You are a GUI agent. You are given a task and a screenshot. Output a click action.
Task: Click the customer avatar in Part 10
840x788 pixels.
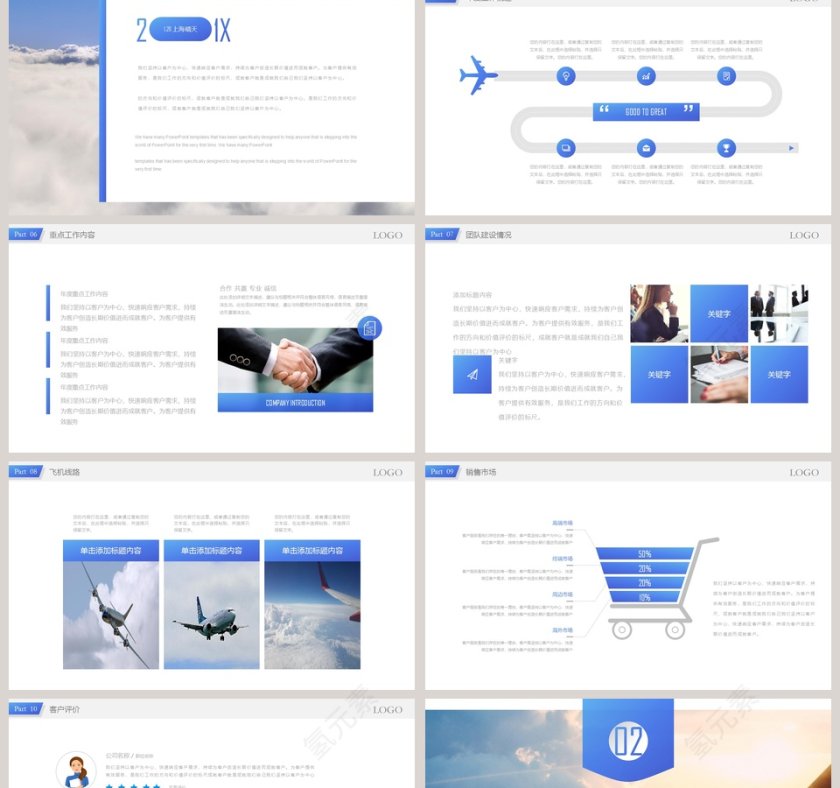pyautogui.click(x=75, y=768)
